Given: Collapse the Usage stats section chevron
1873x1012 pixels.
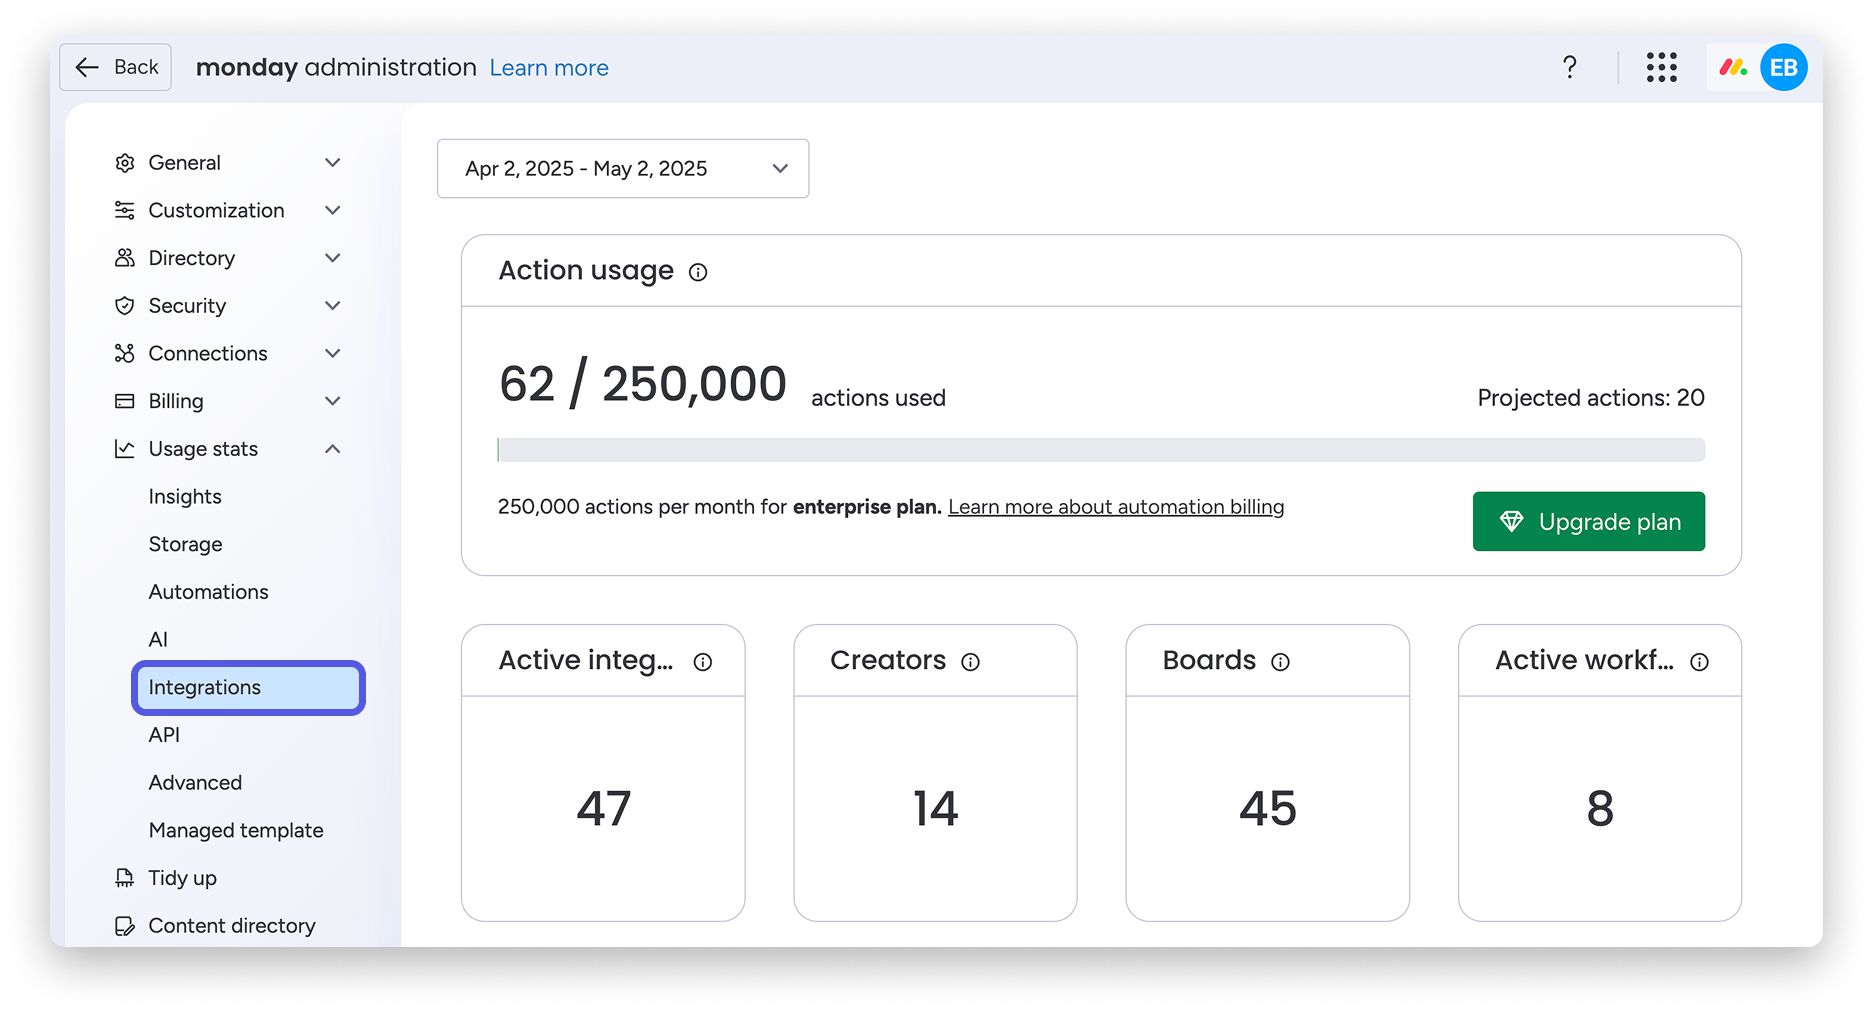Looking at the screenshot, I should click(x=333, y=449).
